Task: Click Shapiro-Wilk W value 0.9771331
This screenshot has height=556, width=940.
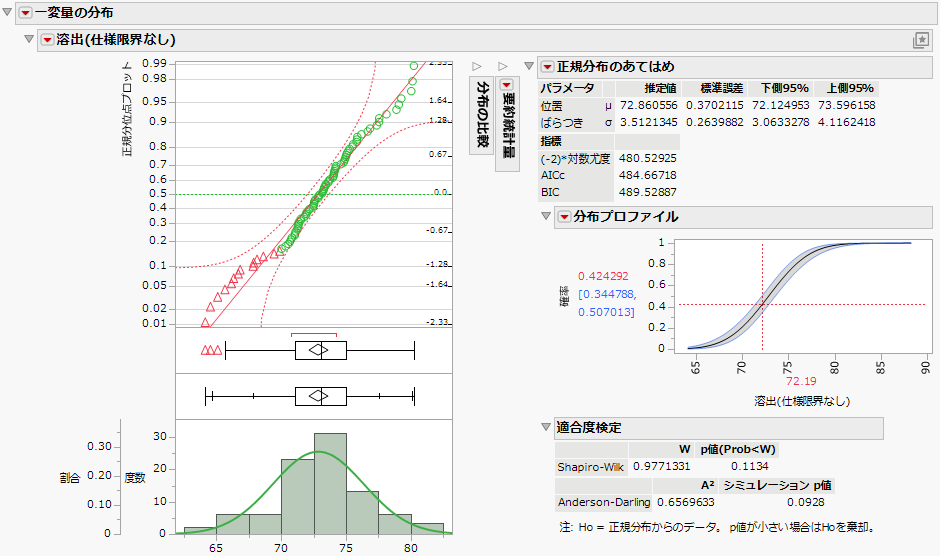Action: (x=662, y=466)
